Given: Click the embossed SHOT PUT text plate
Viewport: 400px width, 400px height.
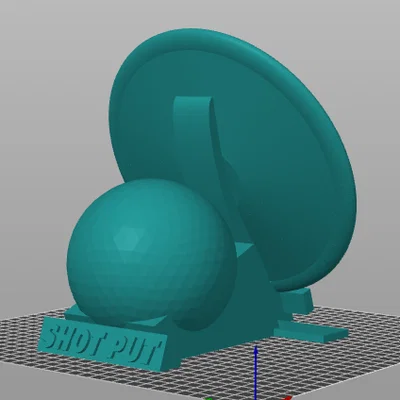Looking at the screenshot, I should [104, 343].
